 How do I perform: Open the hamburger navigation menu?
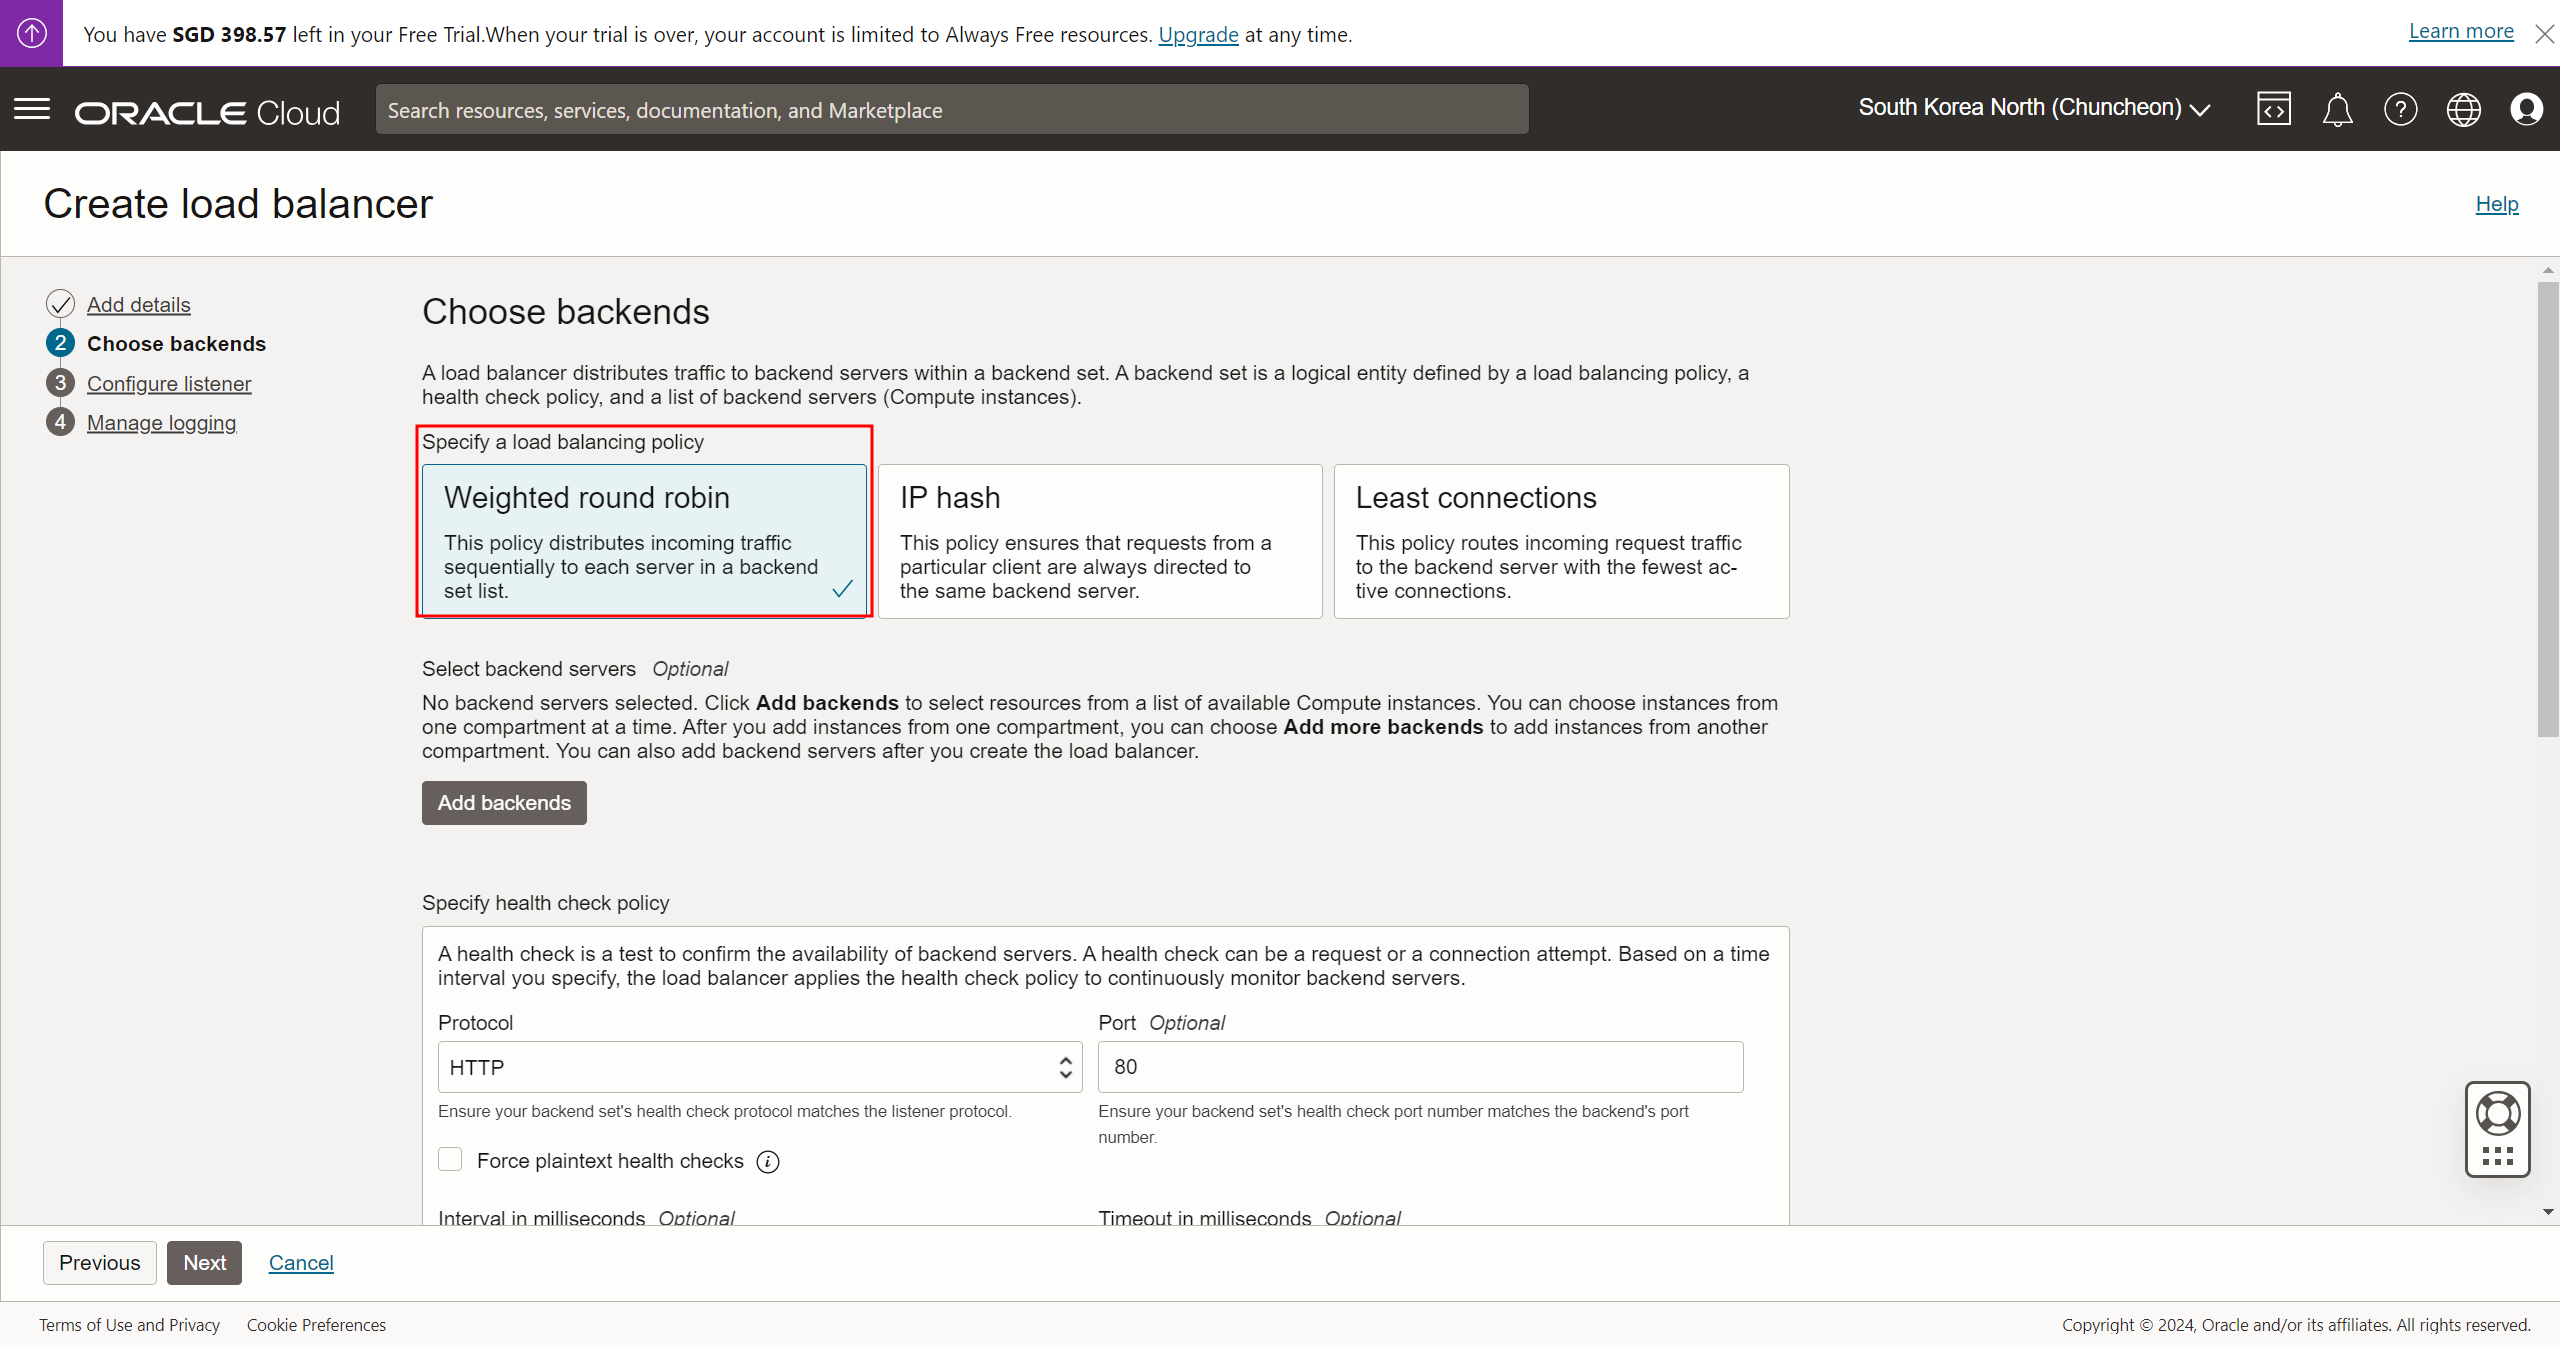(x=32, y=109)
